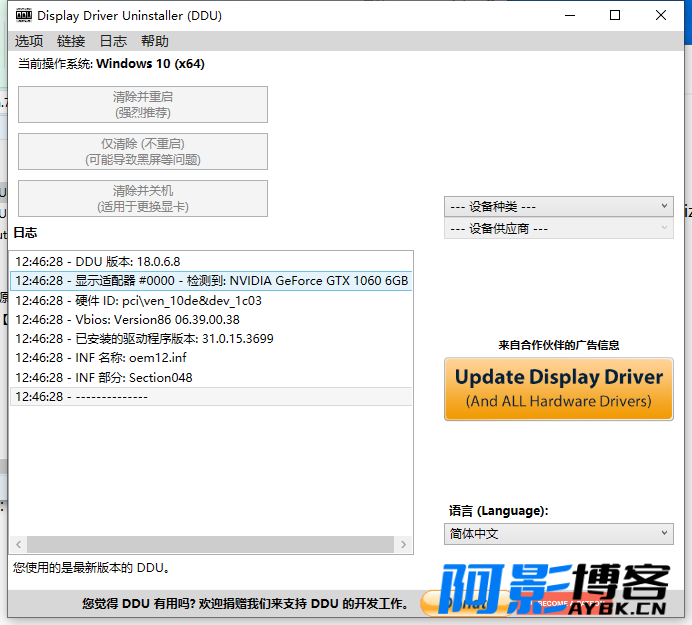
Task: Click the 清除并关机 button
Action: tap(143, 199)
